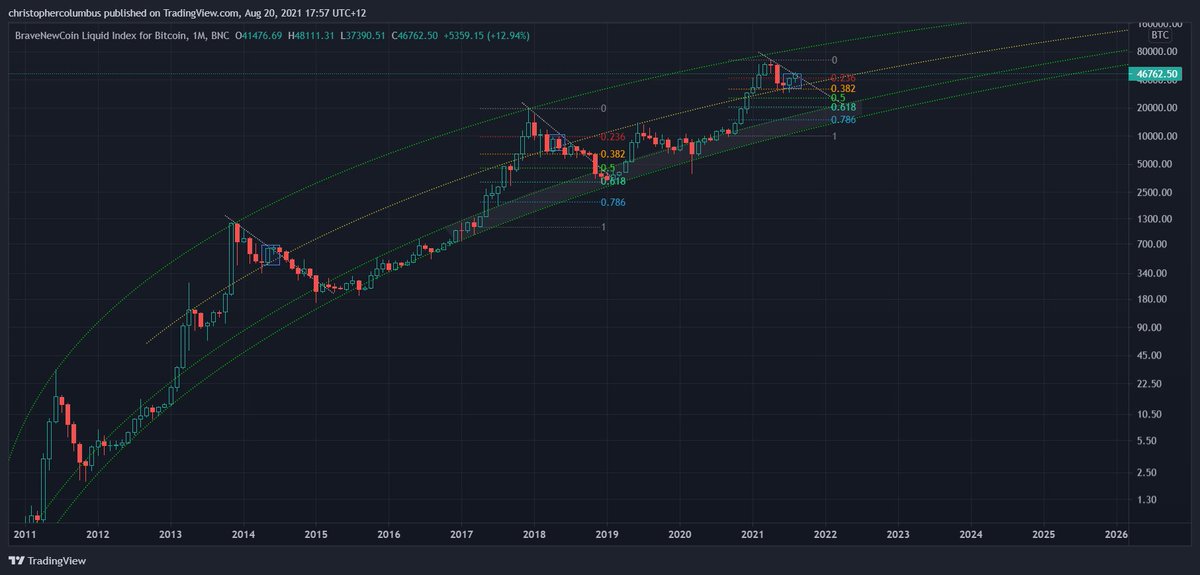The image size is (1200, 575).
Task: Click the 2014 label on the time axis
Action: tap(243, 535)
